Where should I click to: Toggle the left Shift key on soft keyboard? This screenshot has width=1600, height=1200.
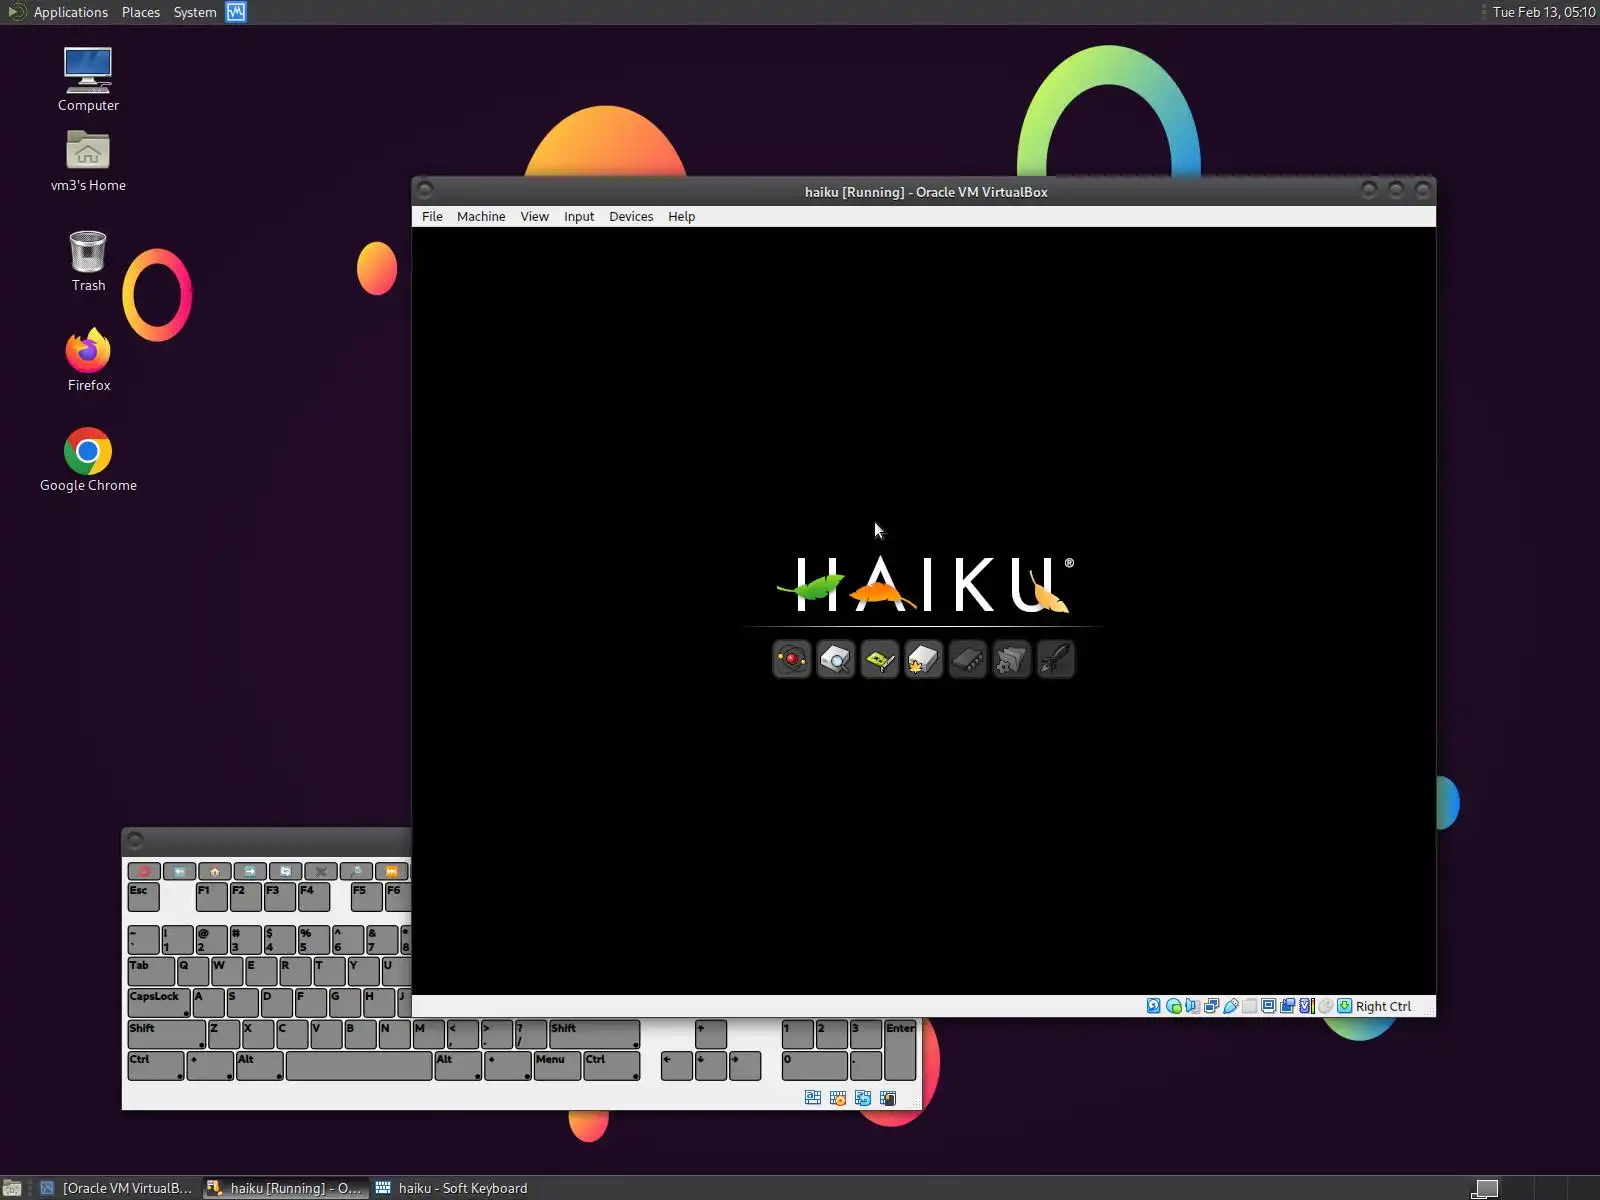166,1034
